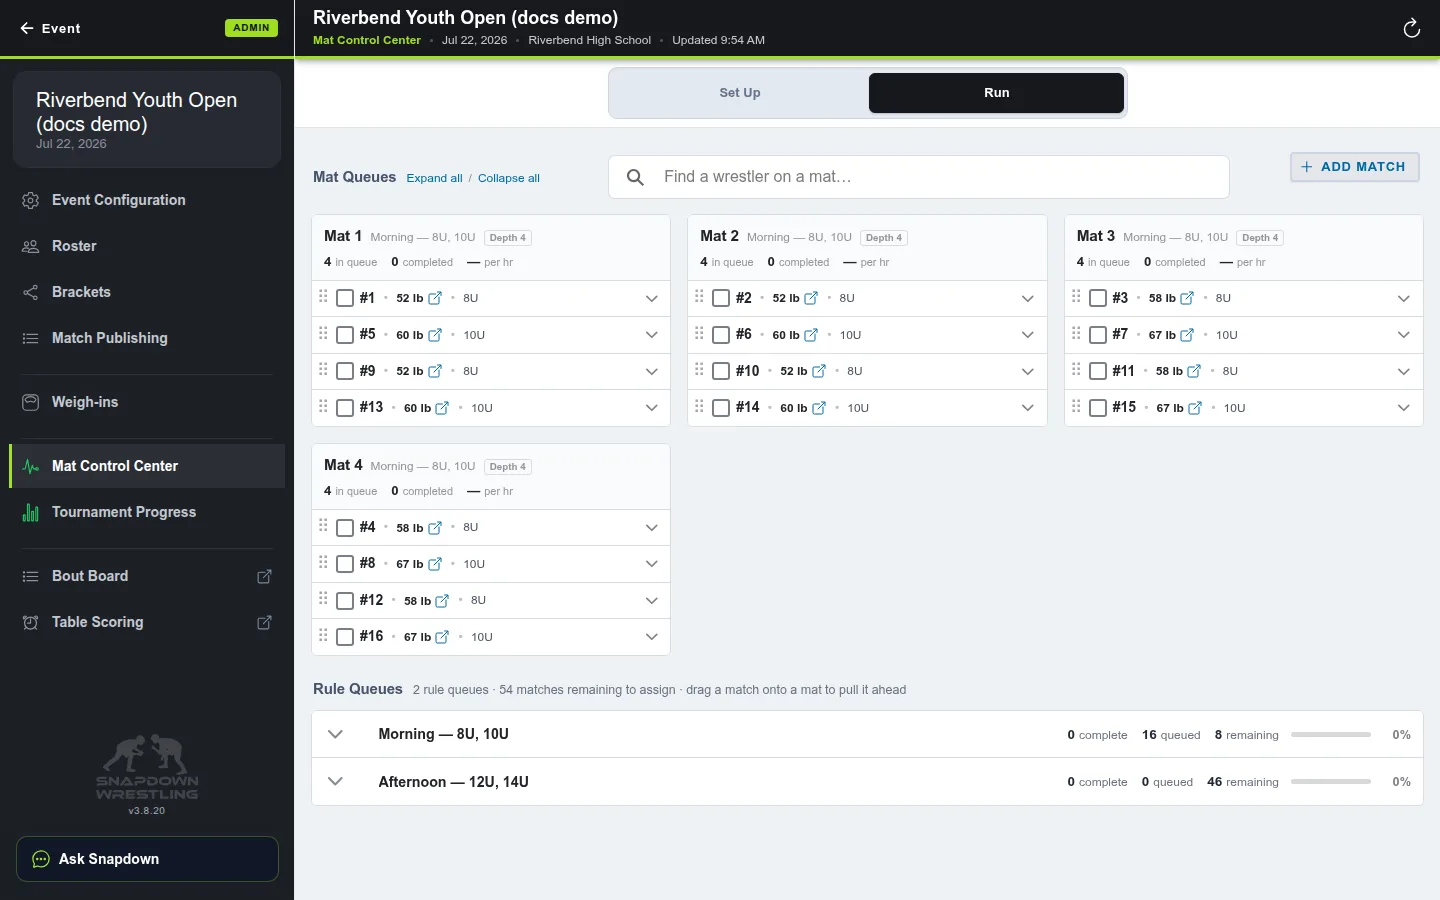Check the box for match #1
This screenshot has width=1440, height=900.
[345, 298]
